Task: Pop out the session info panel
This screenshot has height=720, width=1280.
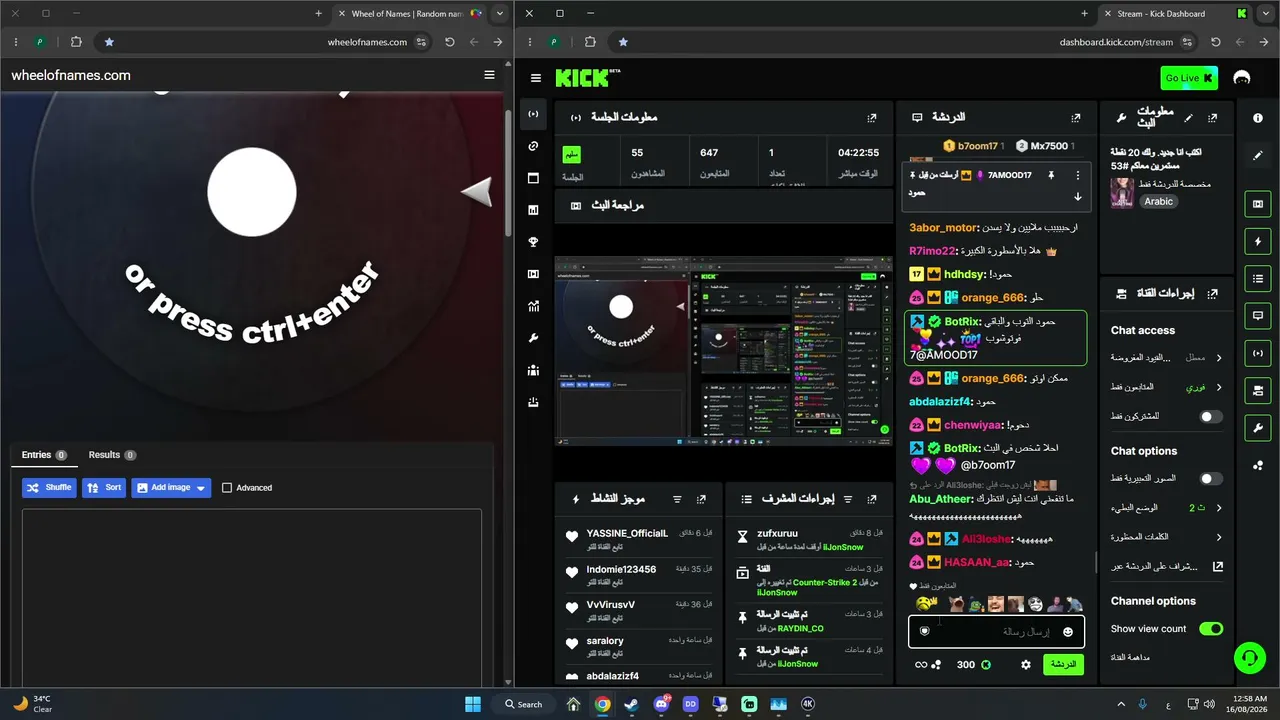Action: (872, 118)
